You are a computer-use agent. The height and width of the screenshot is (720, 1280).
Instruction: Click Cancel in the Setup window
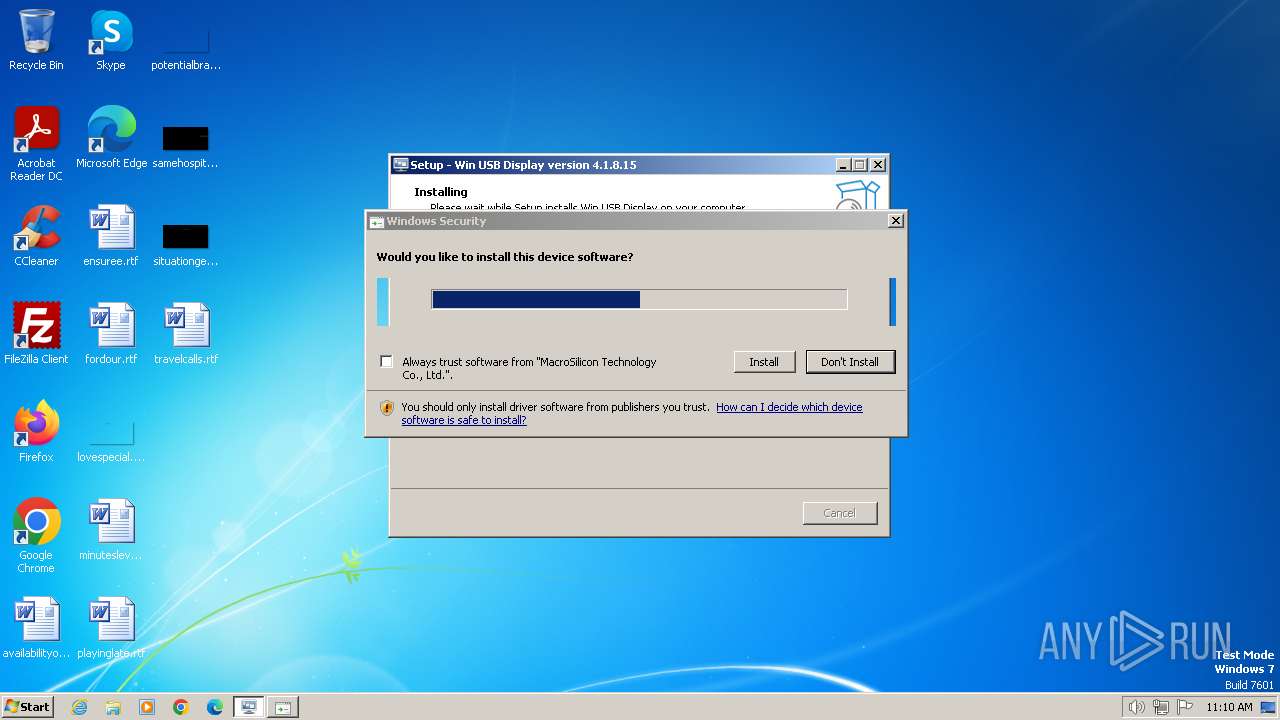tap(839, 513)
